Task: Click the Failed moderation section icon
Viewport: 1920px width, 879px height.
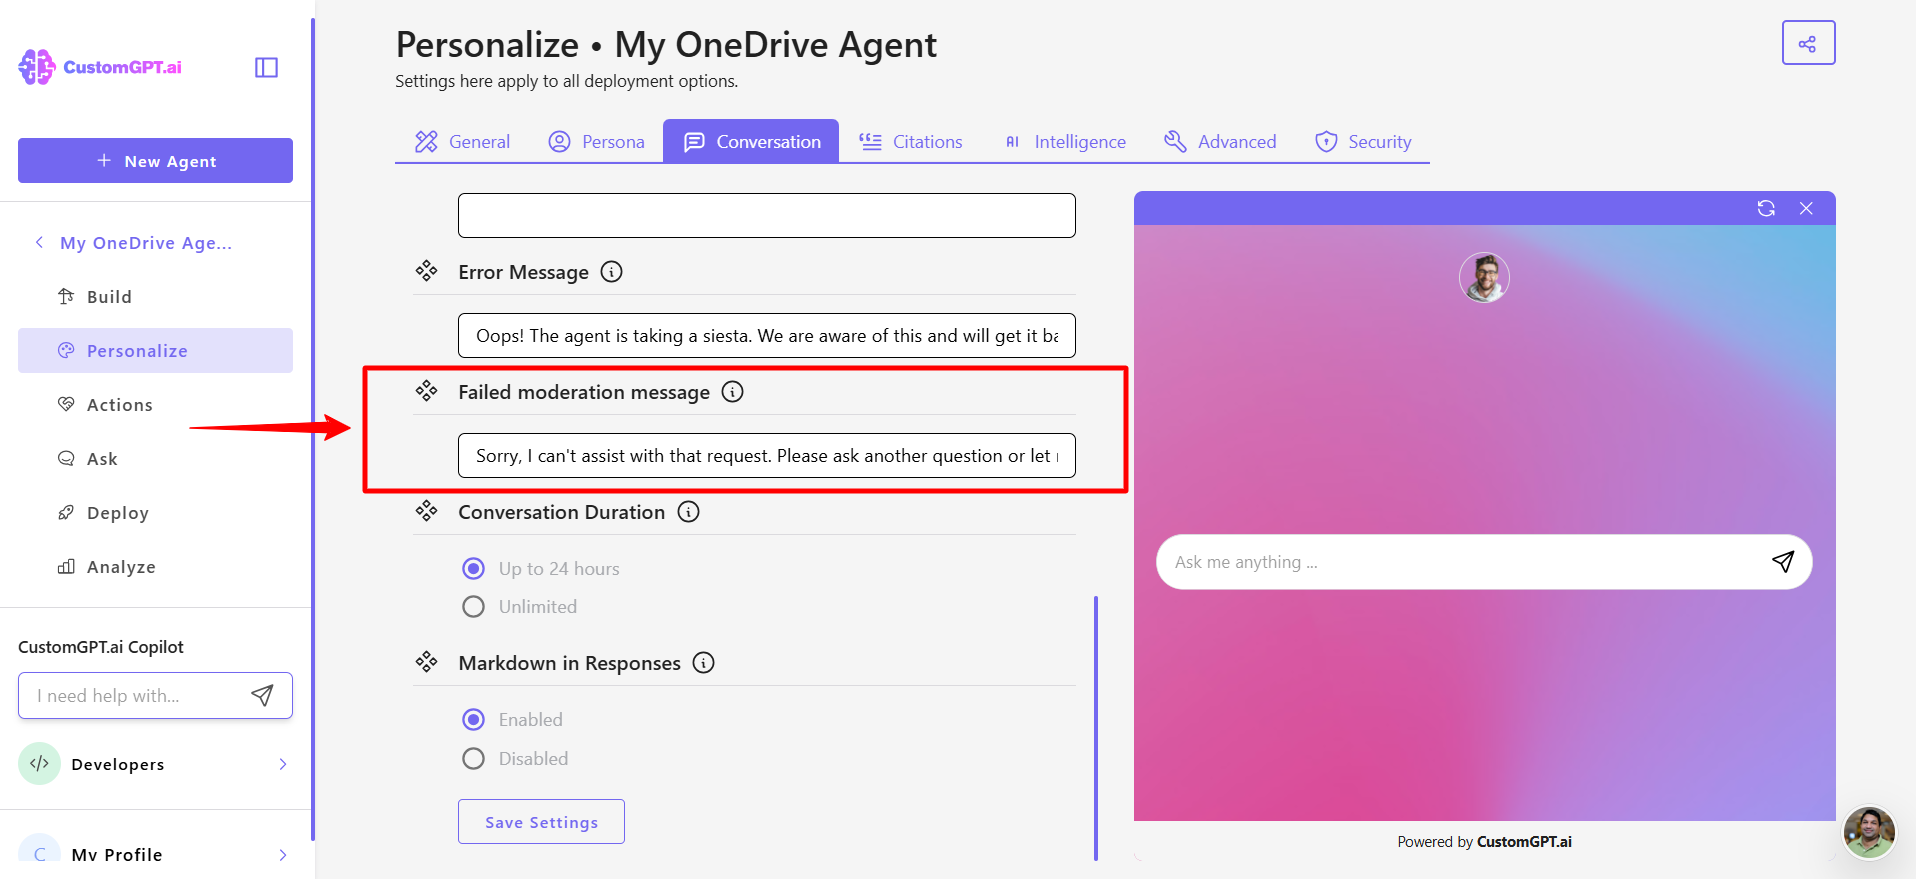Action: coord(427,391)
